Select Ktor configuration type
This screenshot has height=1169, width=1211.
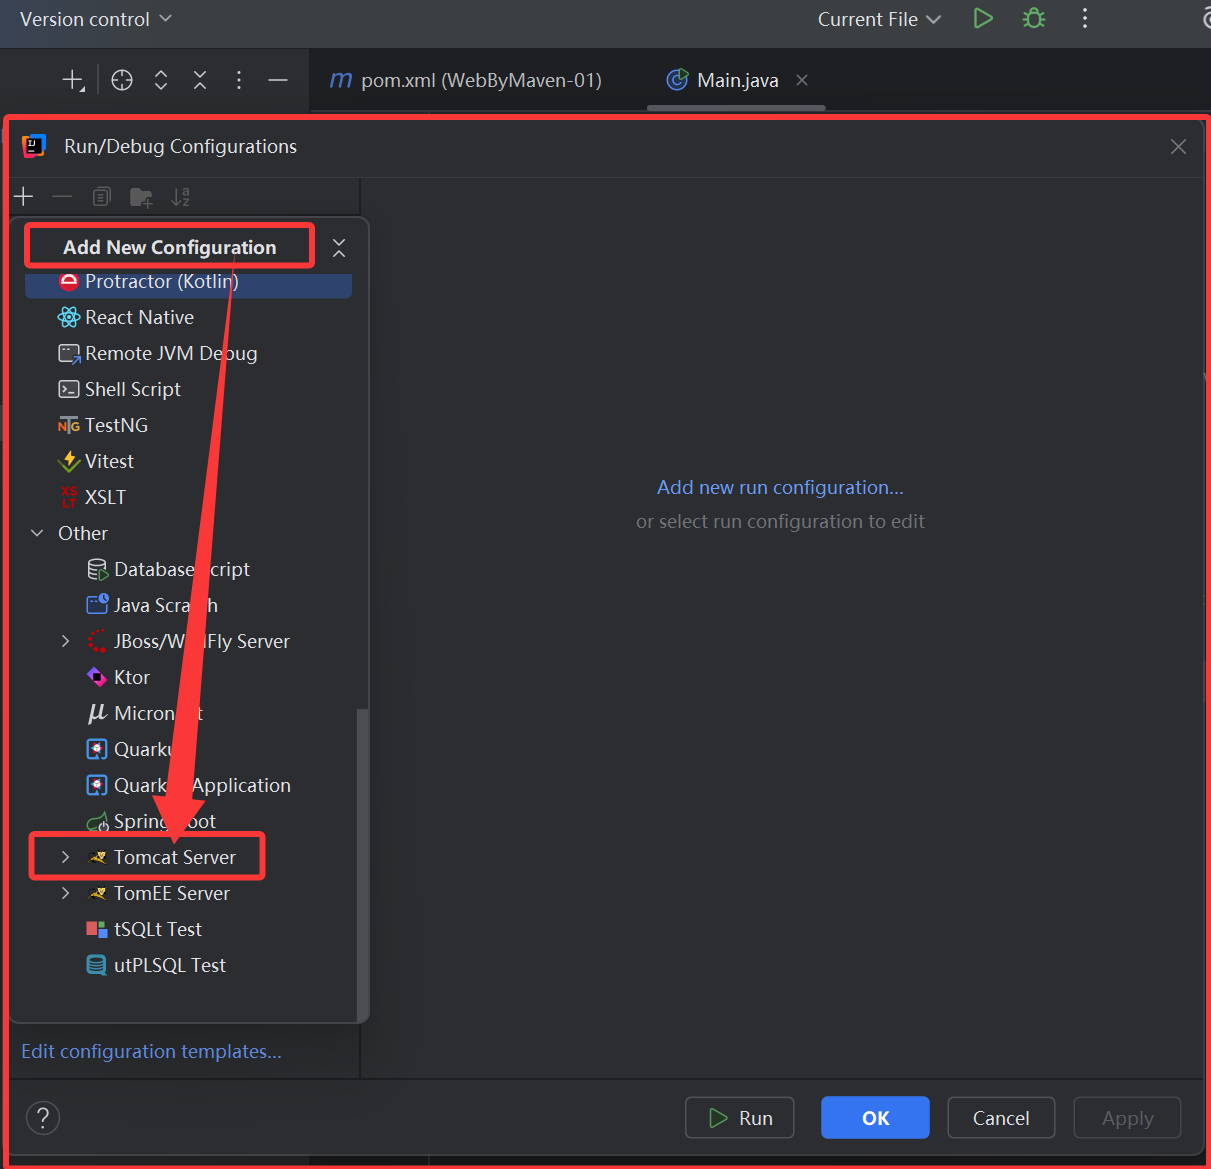click(188, 677)
